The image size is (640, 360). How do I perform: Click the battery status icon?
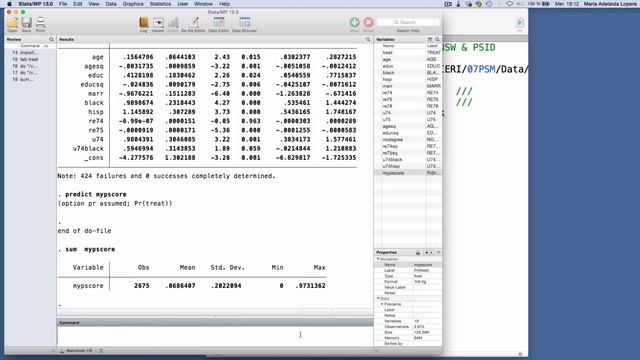tap(545, 4)
